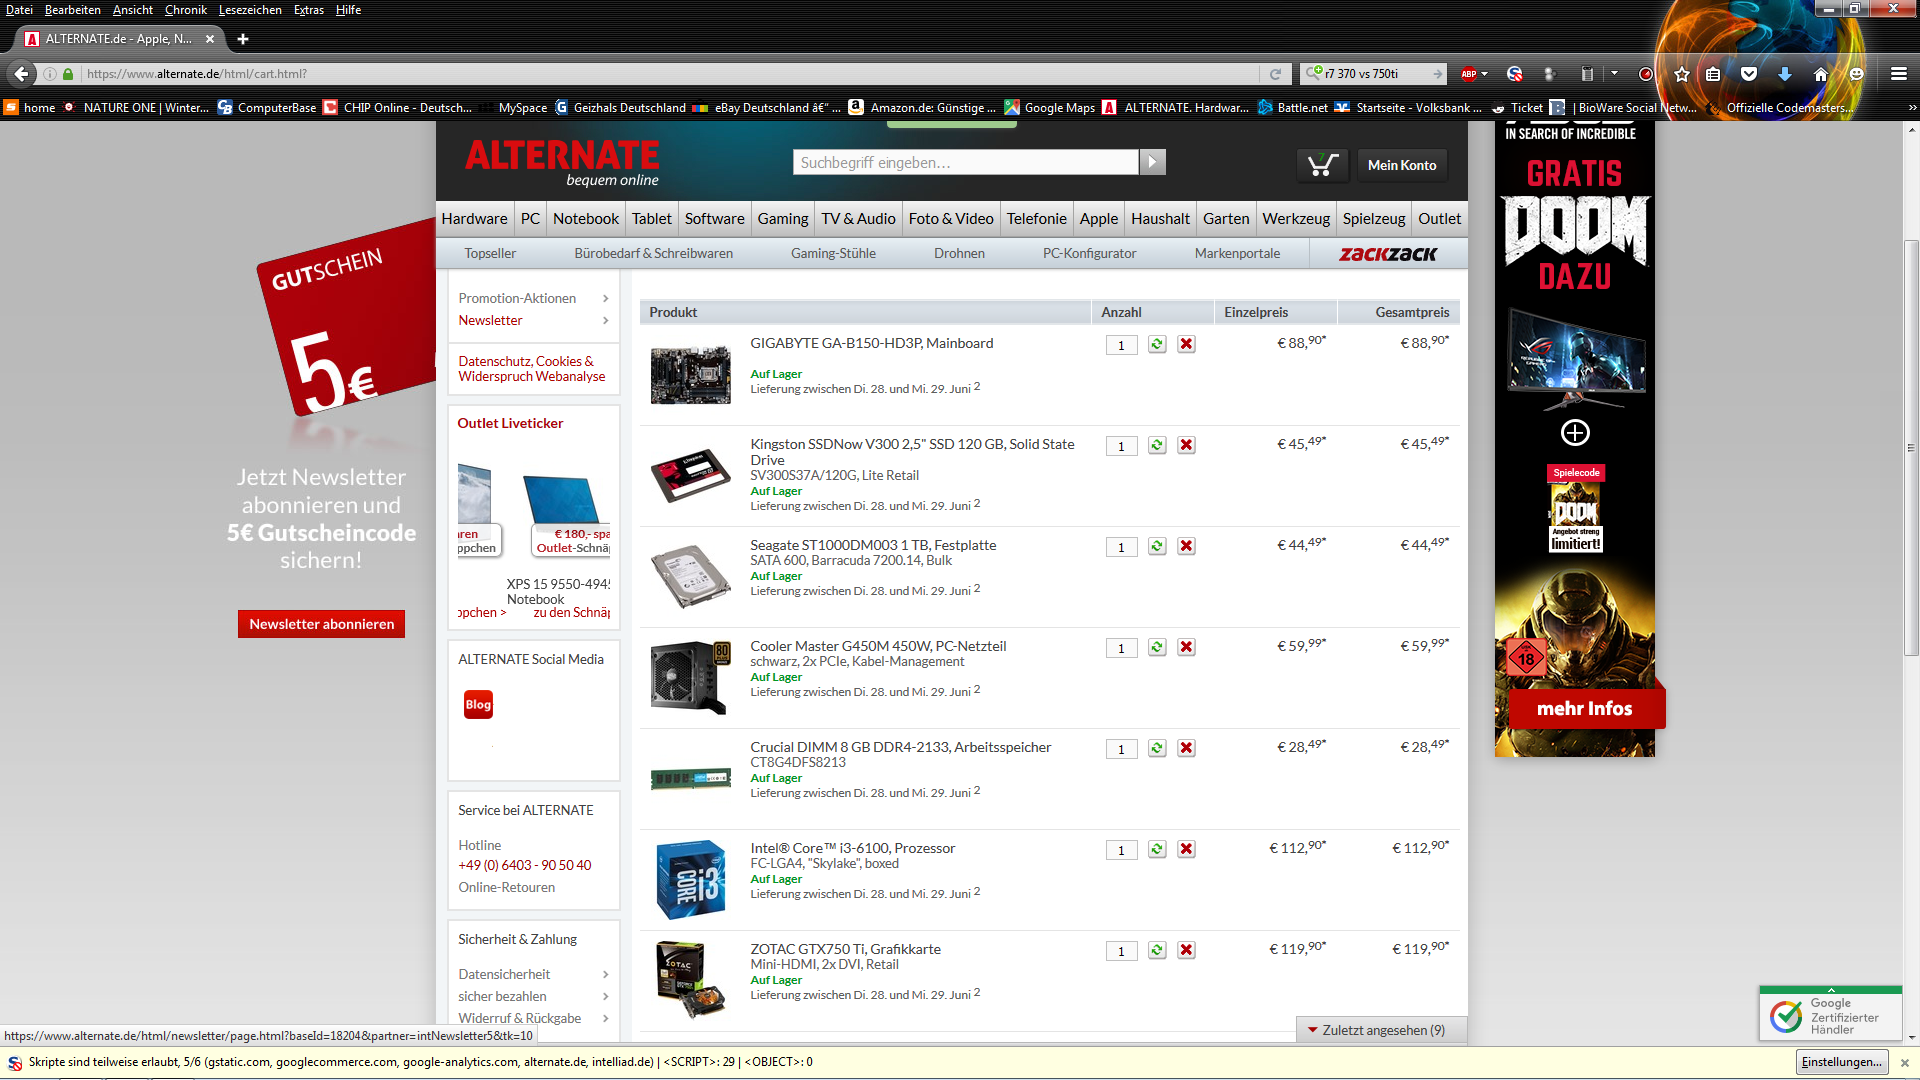
Task: Click Newsletter abonnieren button
Action: coord(321,624)
